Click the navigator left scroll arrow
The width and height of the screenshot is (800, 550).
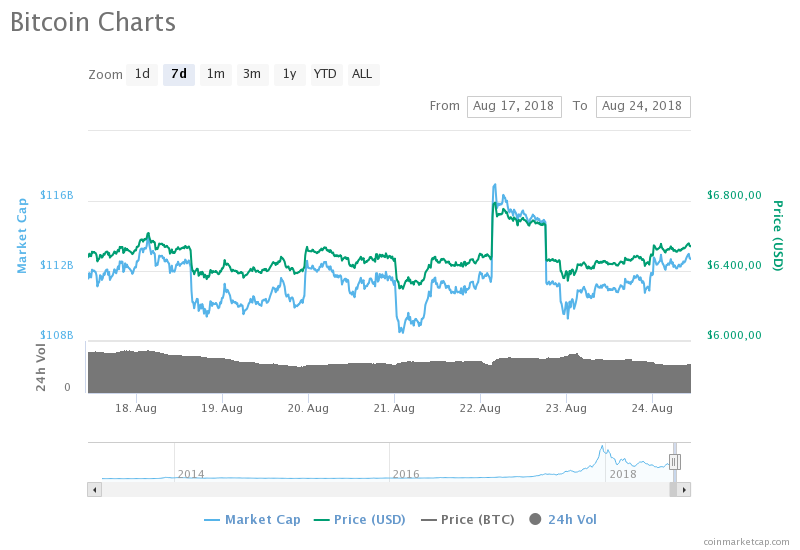point(94,490)
